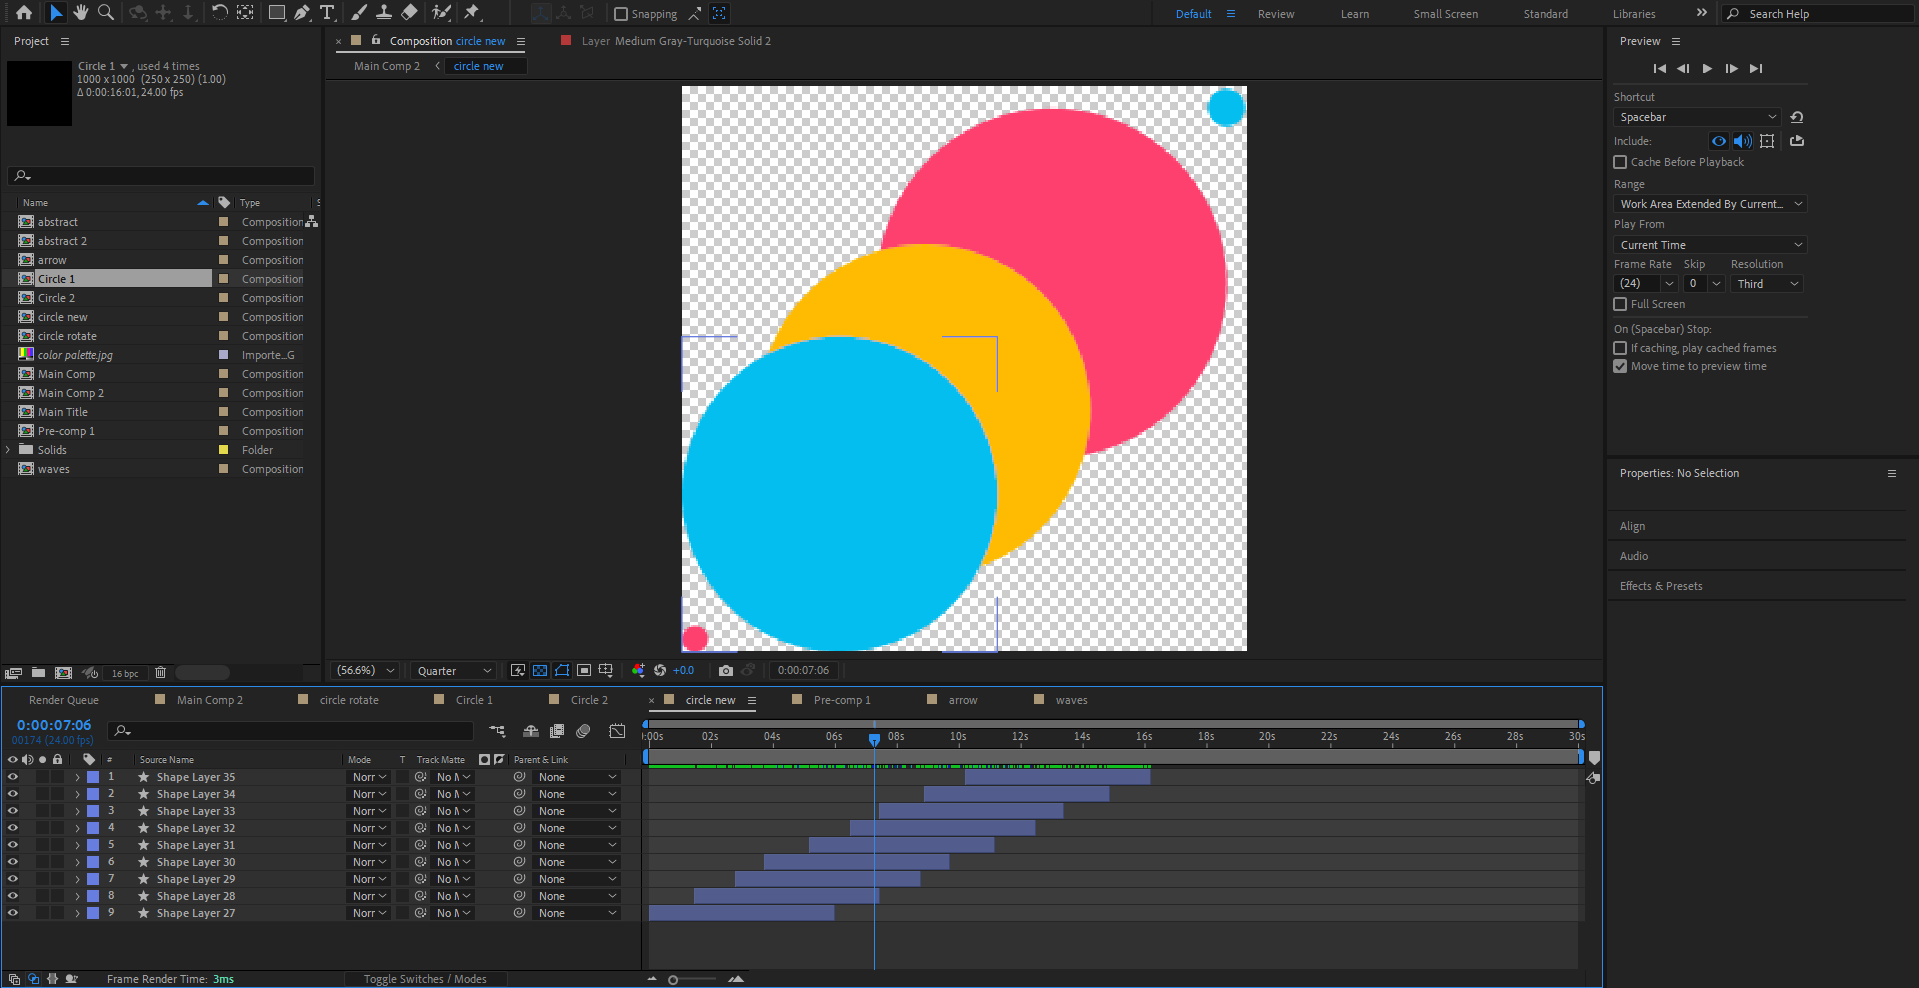This screenshot has height=988, width=1919.
Task: Open the Composition Mini-Flowchart icon
Action: click(497, 731)
